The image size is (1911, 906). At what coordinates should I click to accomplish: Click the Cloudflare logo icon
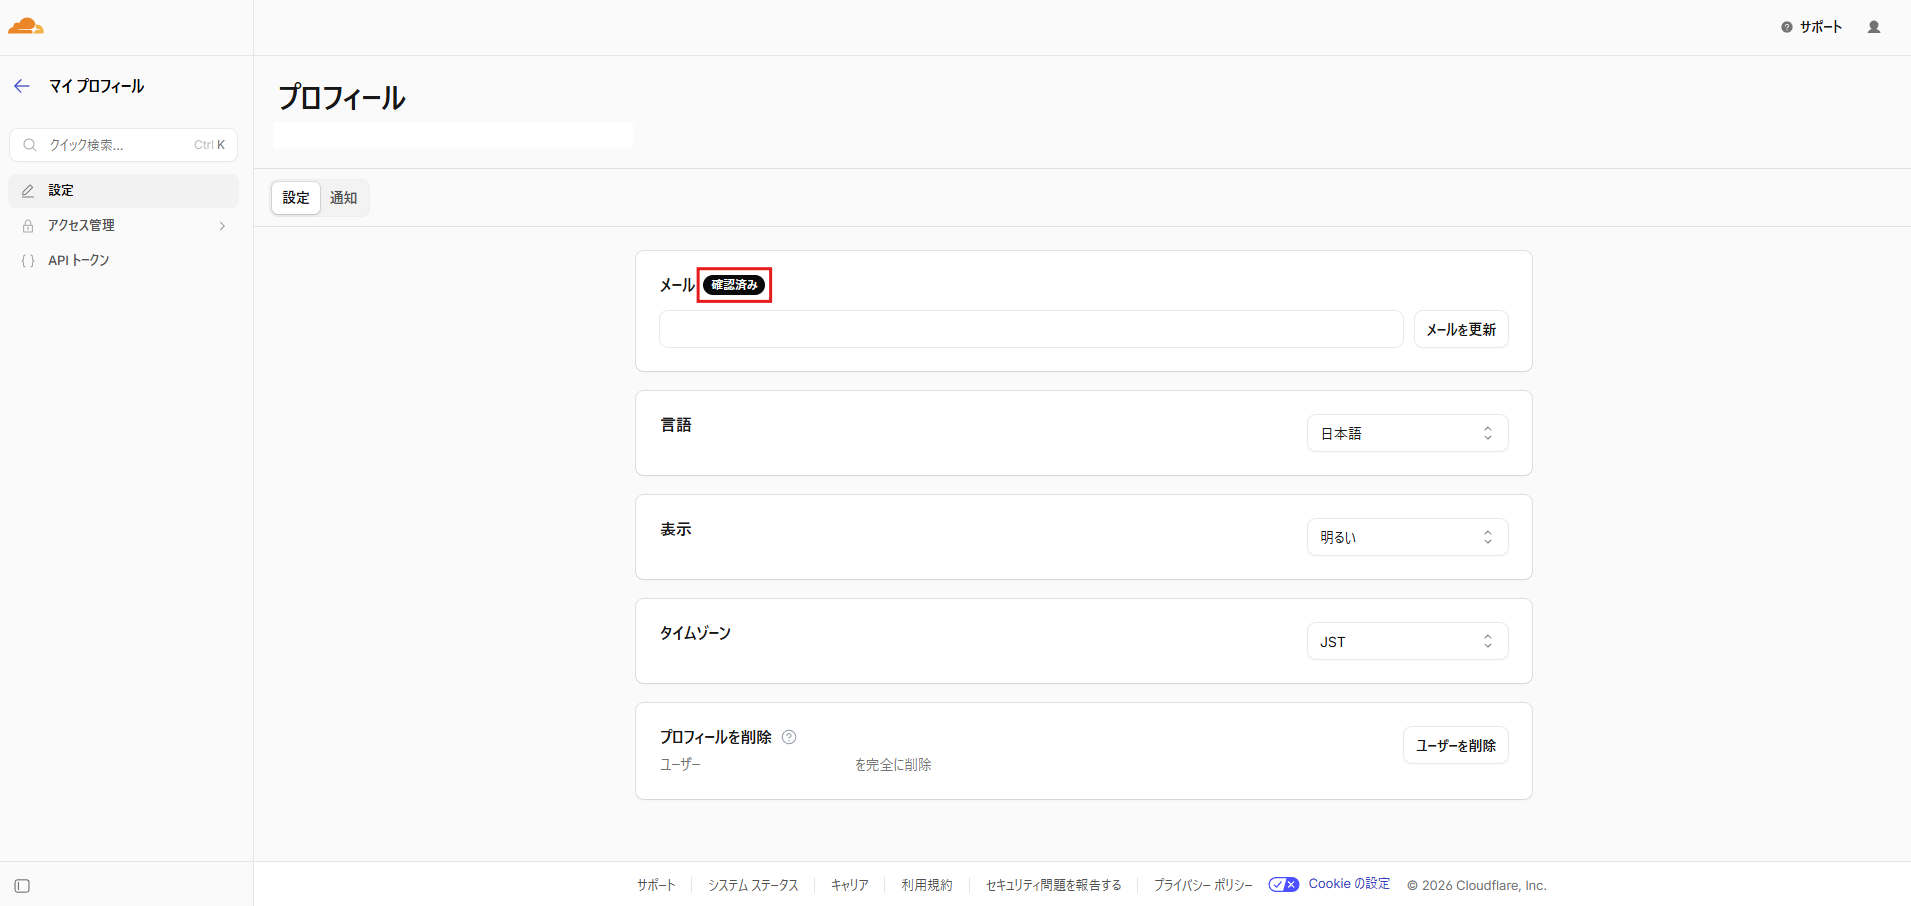25,26
